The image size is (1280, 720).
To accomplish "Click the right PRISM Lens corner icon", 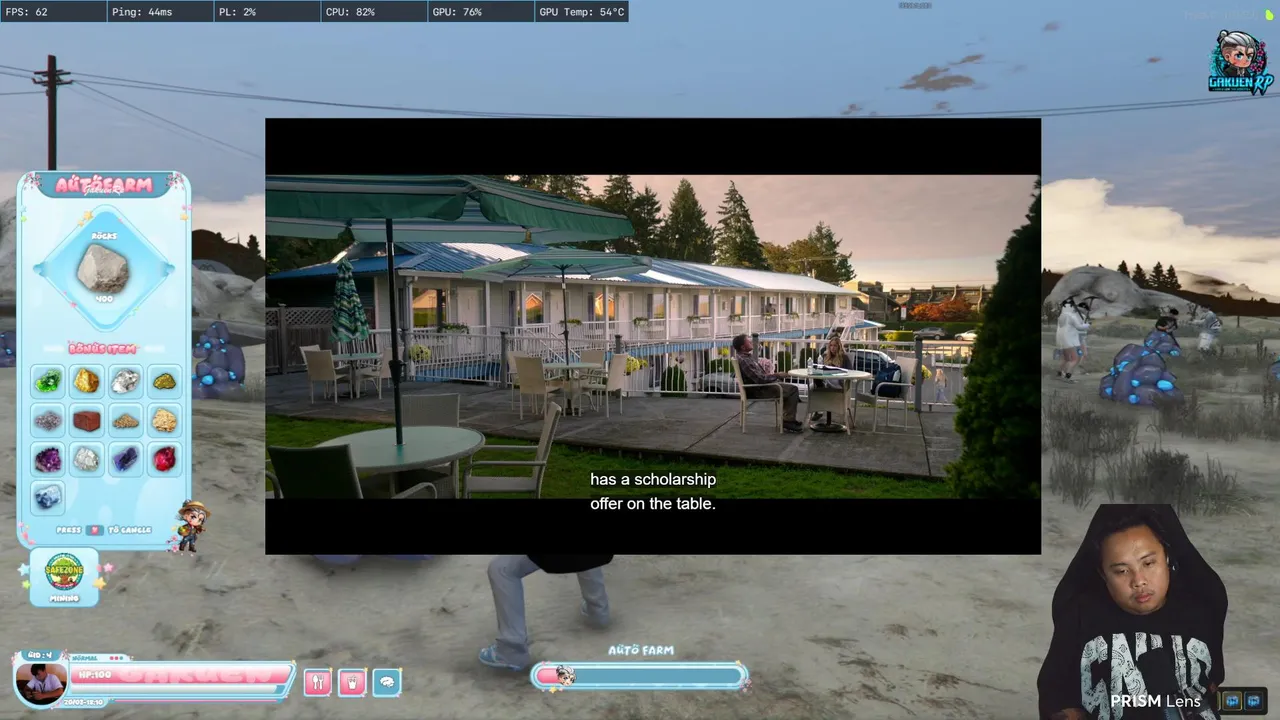I will coord(1254,701).
